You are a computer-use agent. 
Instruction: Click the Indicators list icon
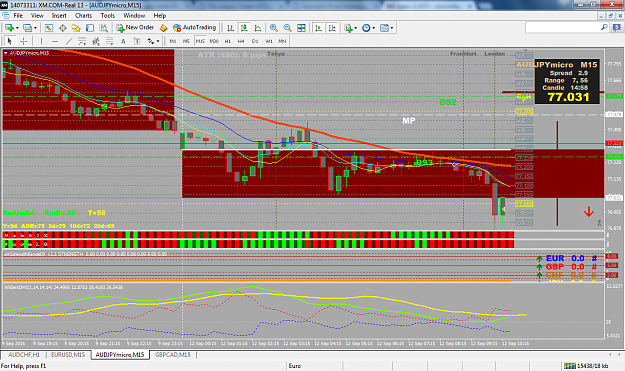[x=348, y=28]
